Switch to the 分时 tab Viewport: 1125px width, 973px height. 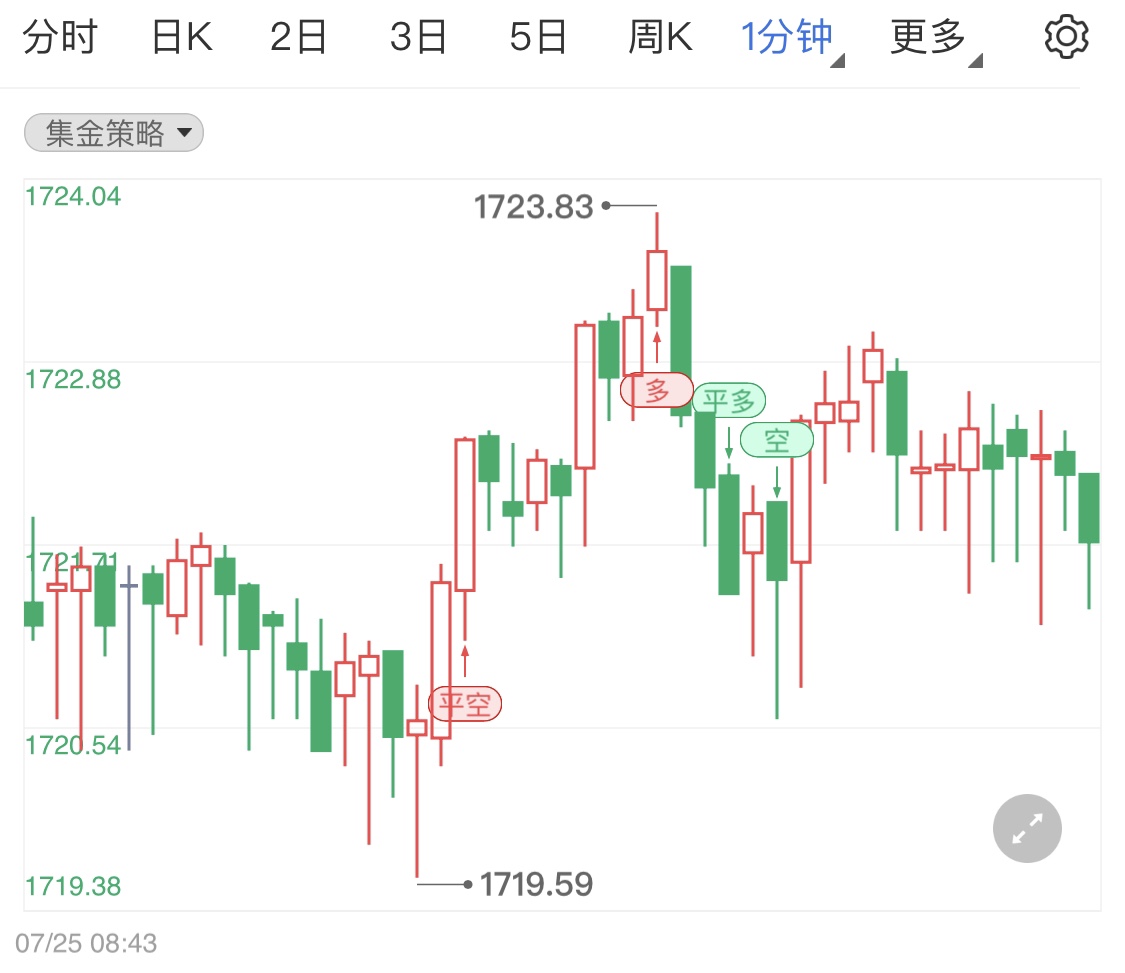coord(60,39)
